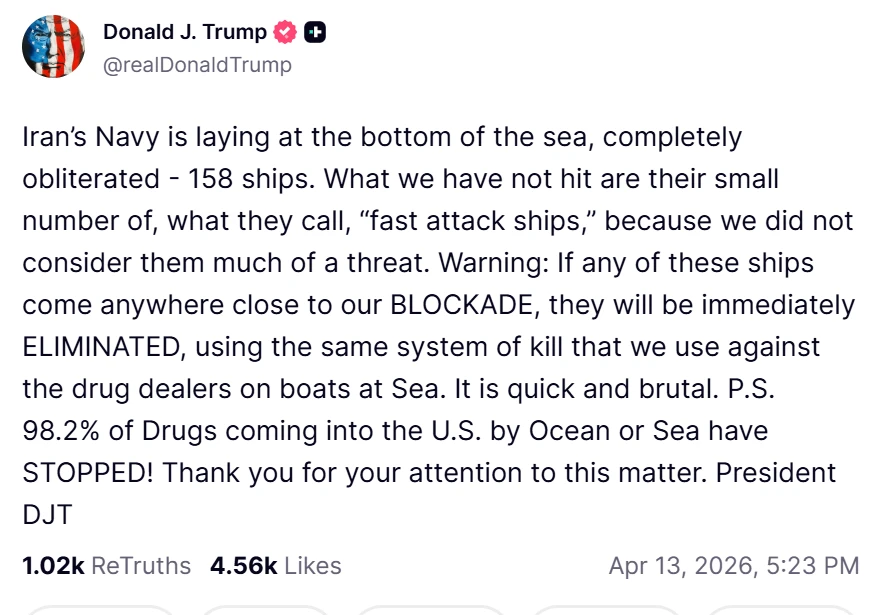The height and width of the screenshot is (615, 883).
Task: Click the red verified checkmark badge
Action: pyautogui.click(x=286, y=32)
